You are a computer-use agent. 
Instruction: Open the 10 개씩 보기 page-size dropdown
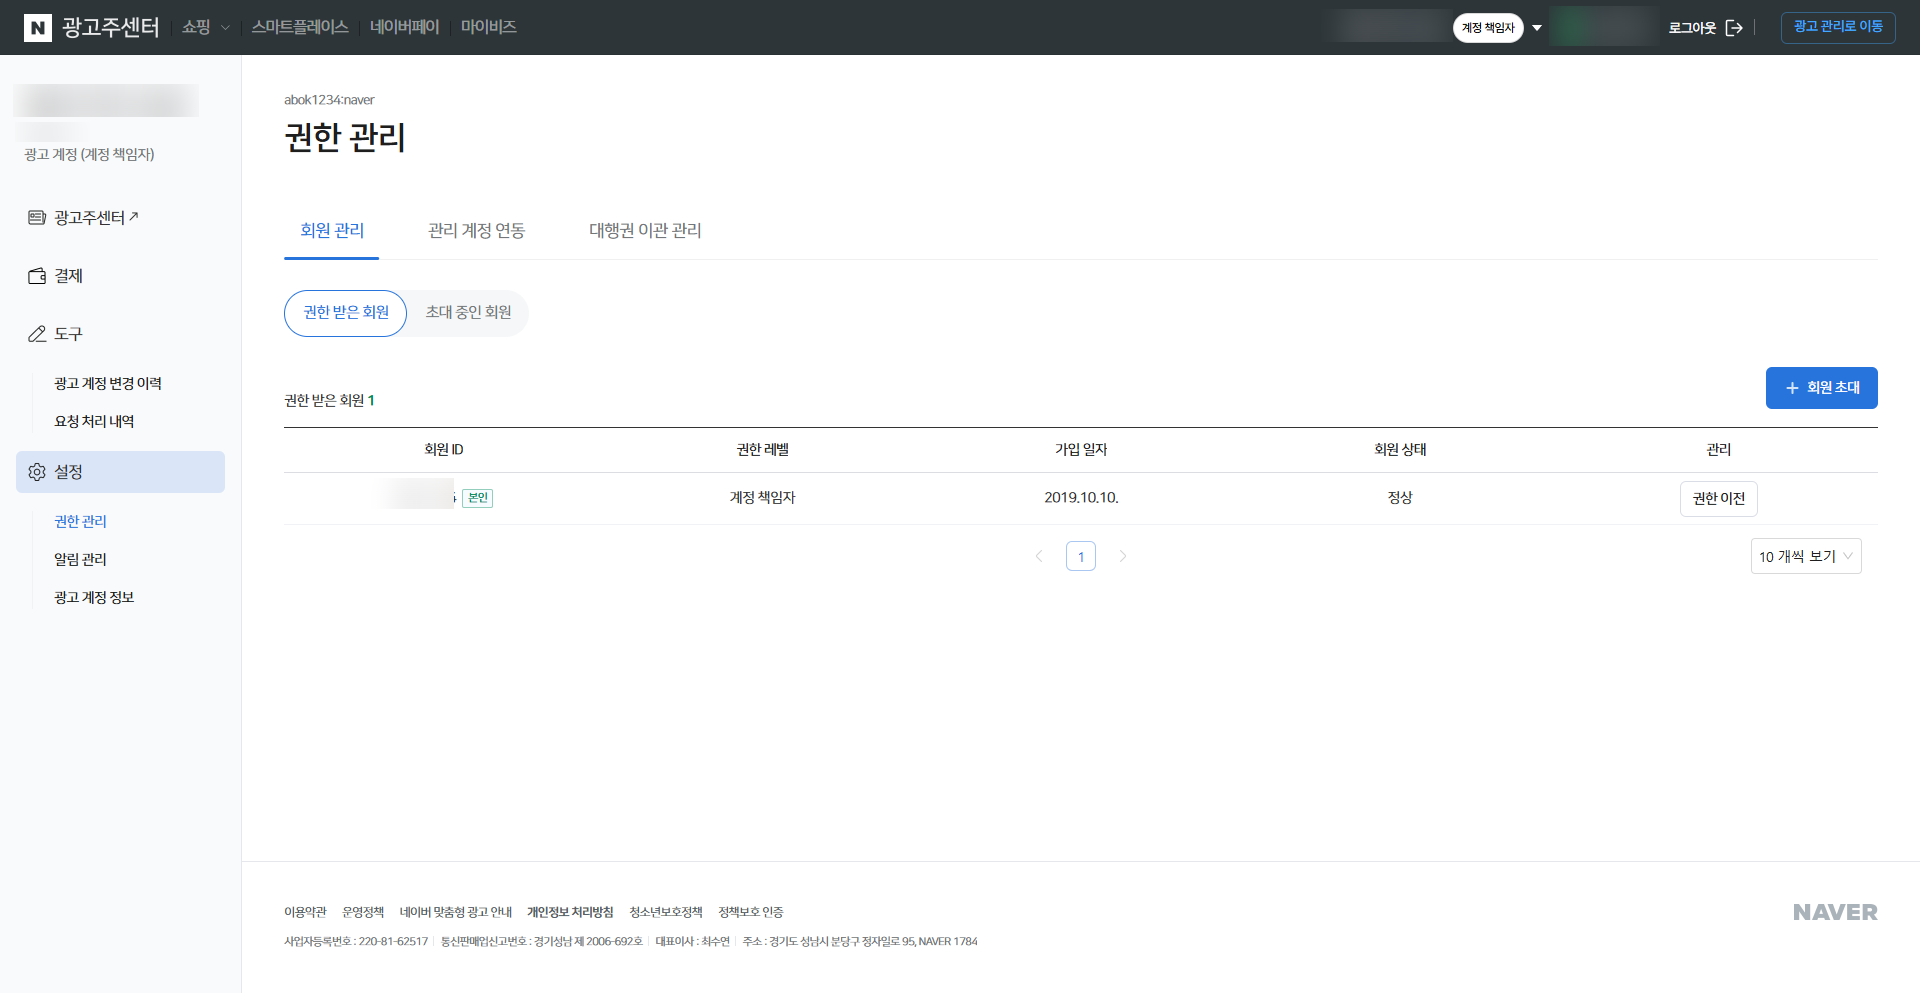[x=1806, y=556]
